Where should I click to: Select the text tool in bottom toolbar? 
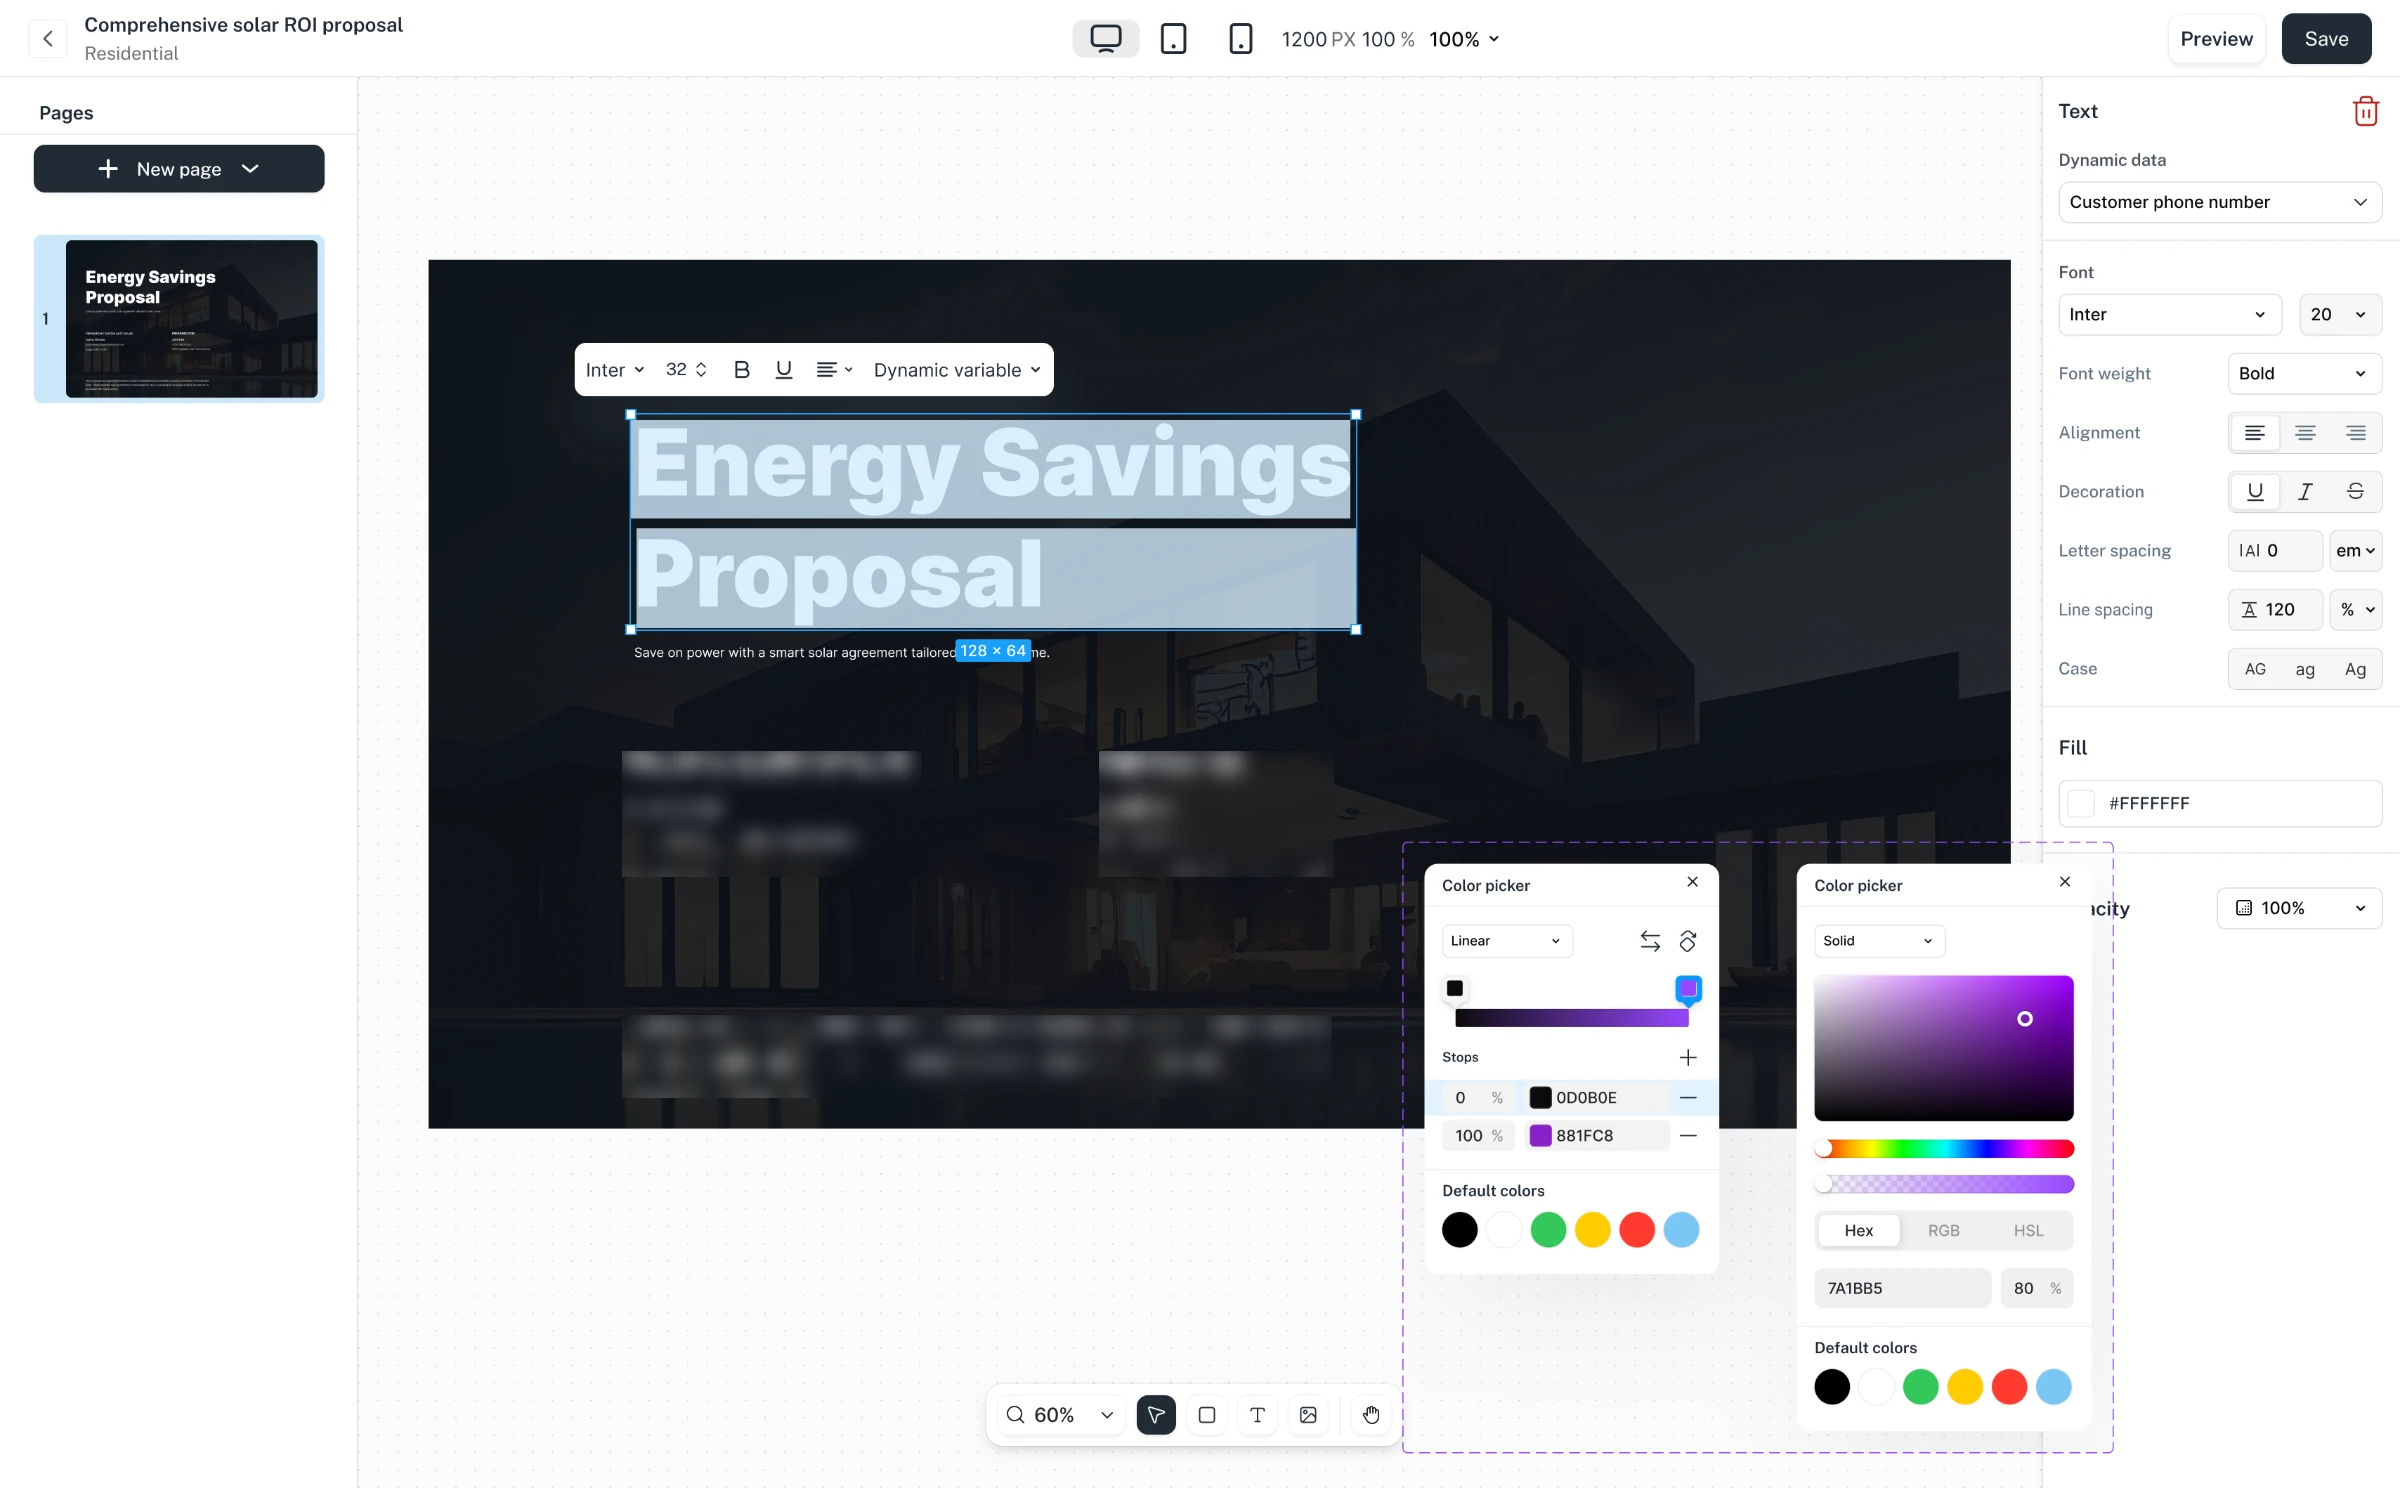pyautogui.click(x=1257, y=1415)
